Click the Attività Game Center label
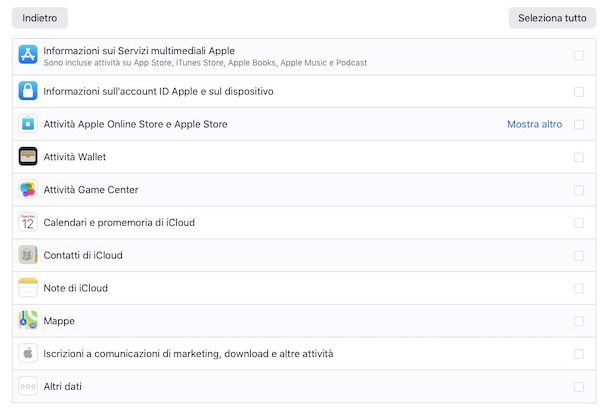This screenshot has width=610, height=415. [91, 190]
